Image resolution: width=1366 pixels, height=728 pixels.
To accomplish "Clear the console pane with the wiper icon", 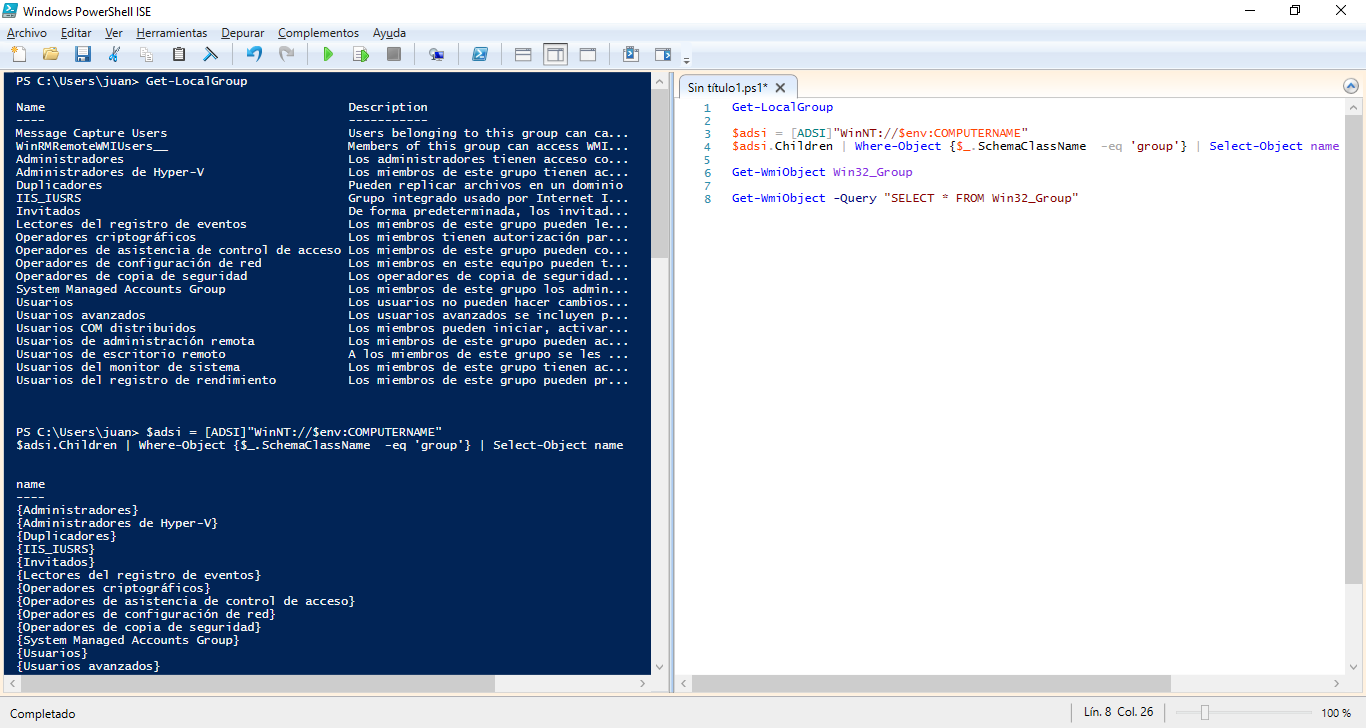I will [211, 54].
